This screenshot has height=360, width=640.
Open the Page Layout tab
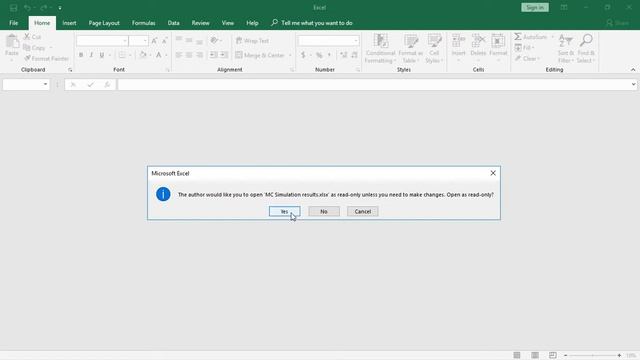pos(104,23)
